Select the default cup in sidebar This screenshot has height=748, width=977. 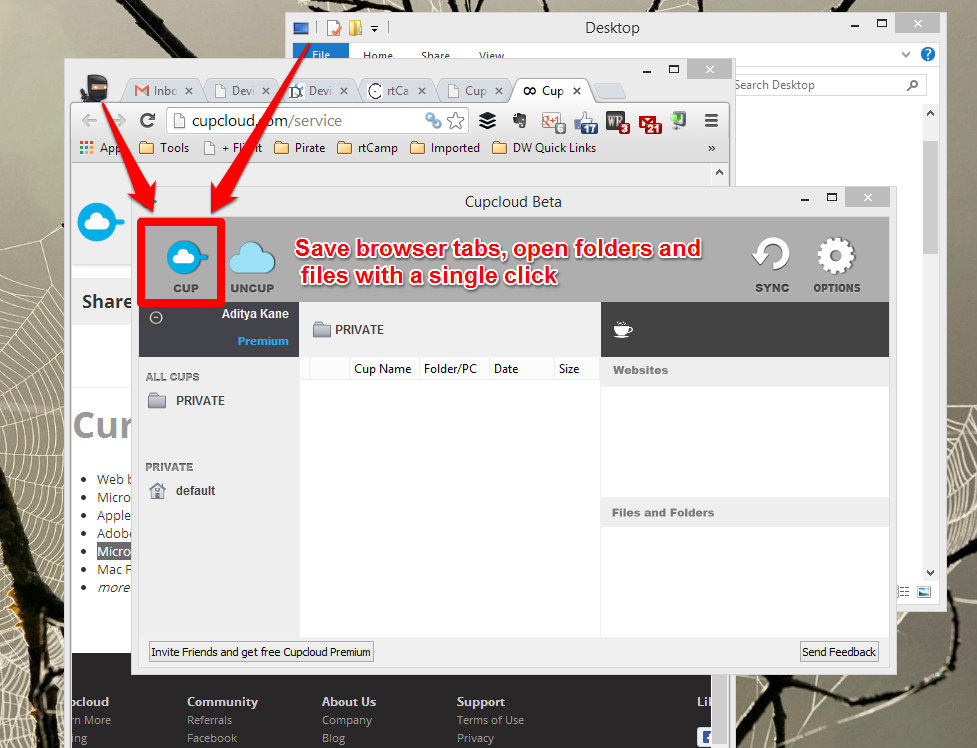(182, 491)
